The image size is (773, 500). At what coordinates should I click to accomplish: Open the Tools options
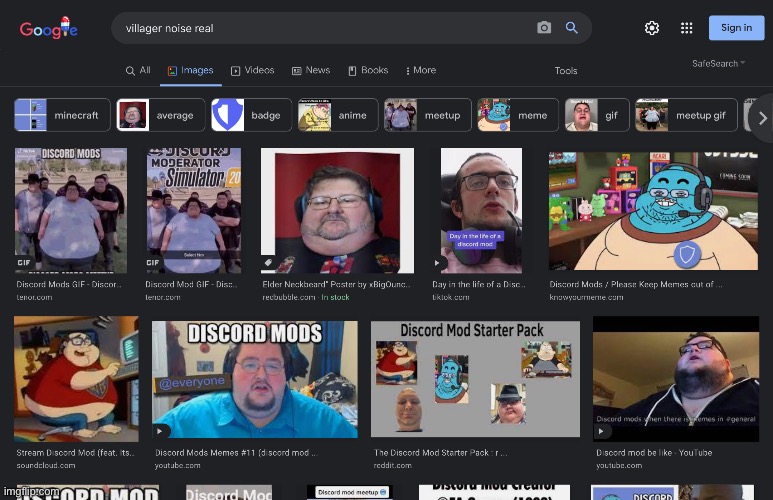(x=565, y=71)
